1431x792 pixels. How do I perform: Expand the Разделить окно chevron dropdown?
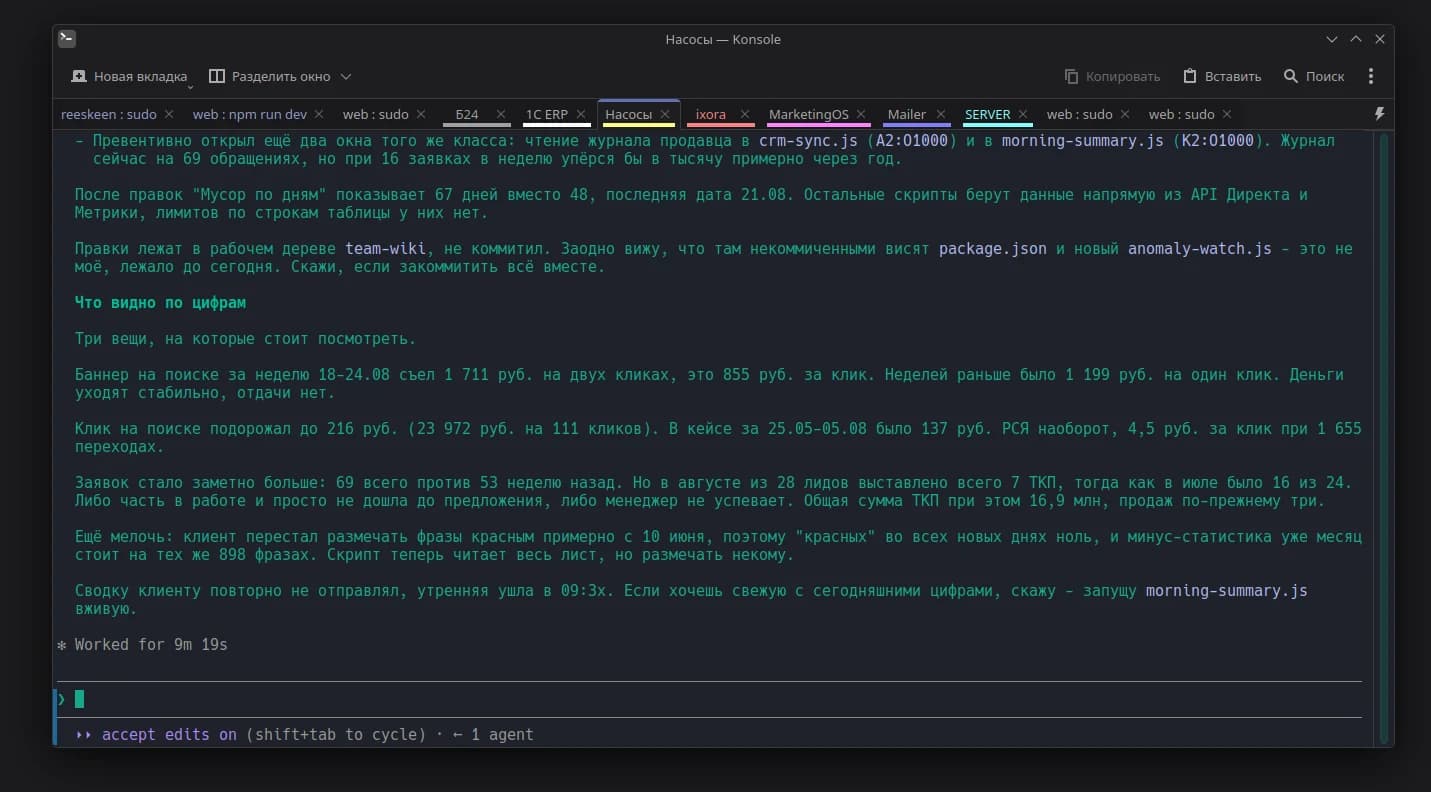pos(346,76)
